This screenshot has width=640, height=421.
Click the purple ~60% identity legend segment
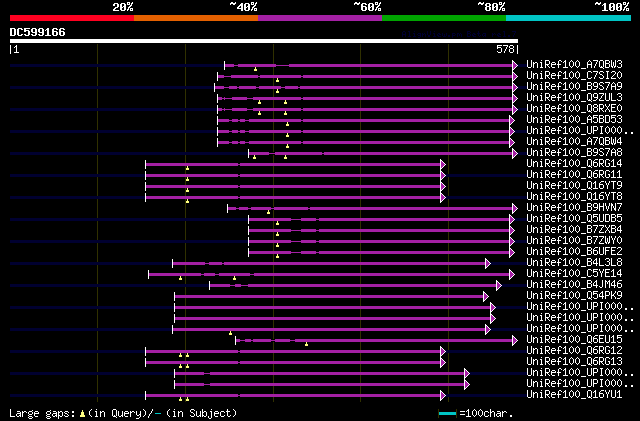(x=320, y=18)
